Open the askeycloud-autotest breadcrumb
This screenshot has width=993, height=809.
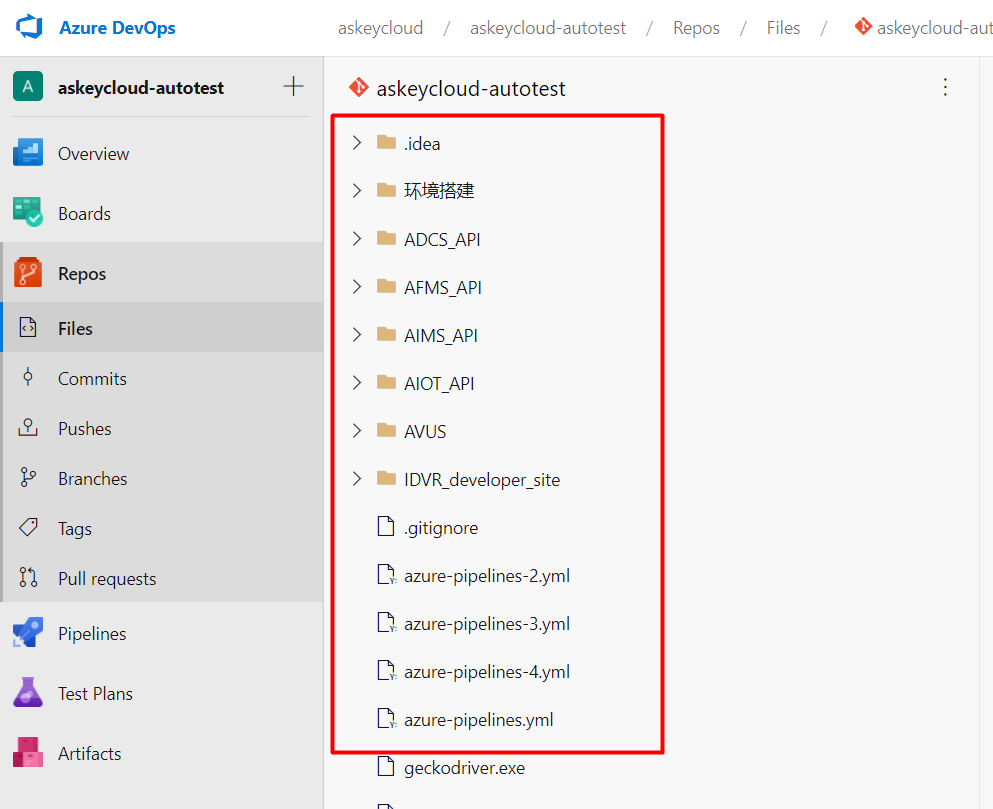tap(548, 28)
